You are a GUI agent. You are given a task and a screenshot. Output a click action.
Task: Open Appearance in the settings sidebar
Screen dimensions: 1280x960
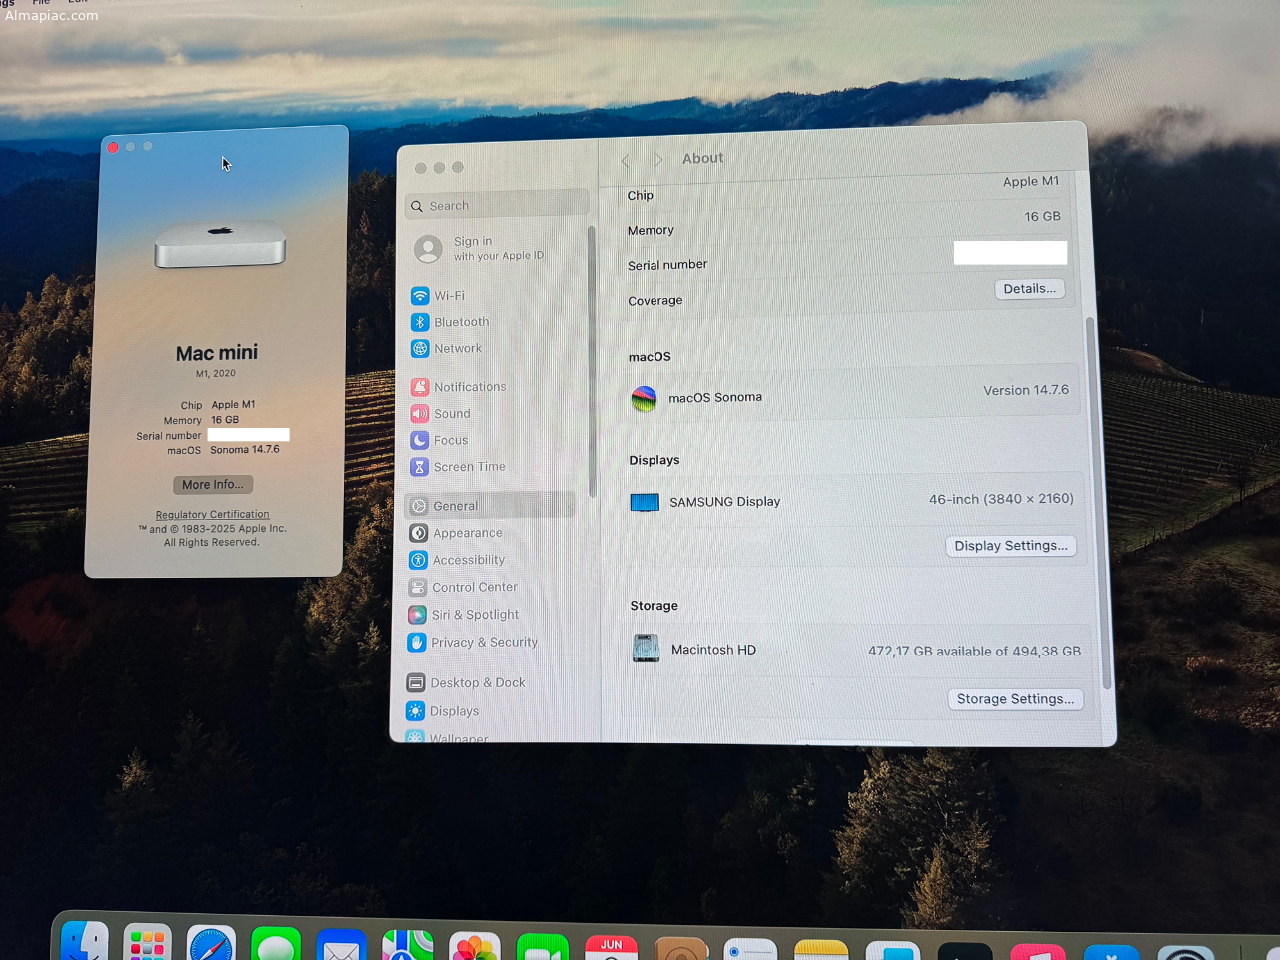[x=456, y=533]
